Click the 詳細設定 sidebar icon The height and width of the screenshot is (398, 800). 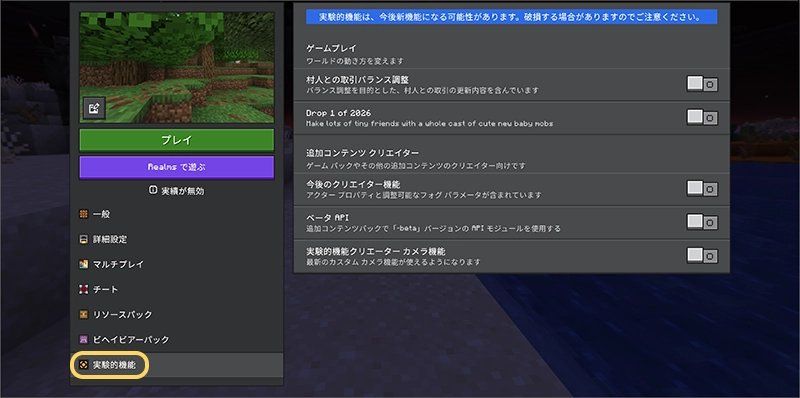84,239
